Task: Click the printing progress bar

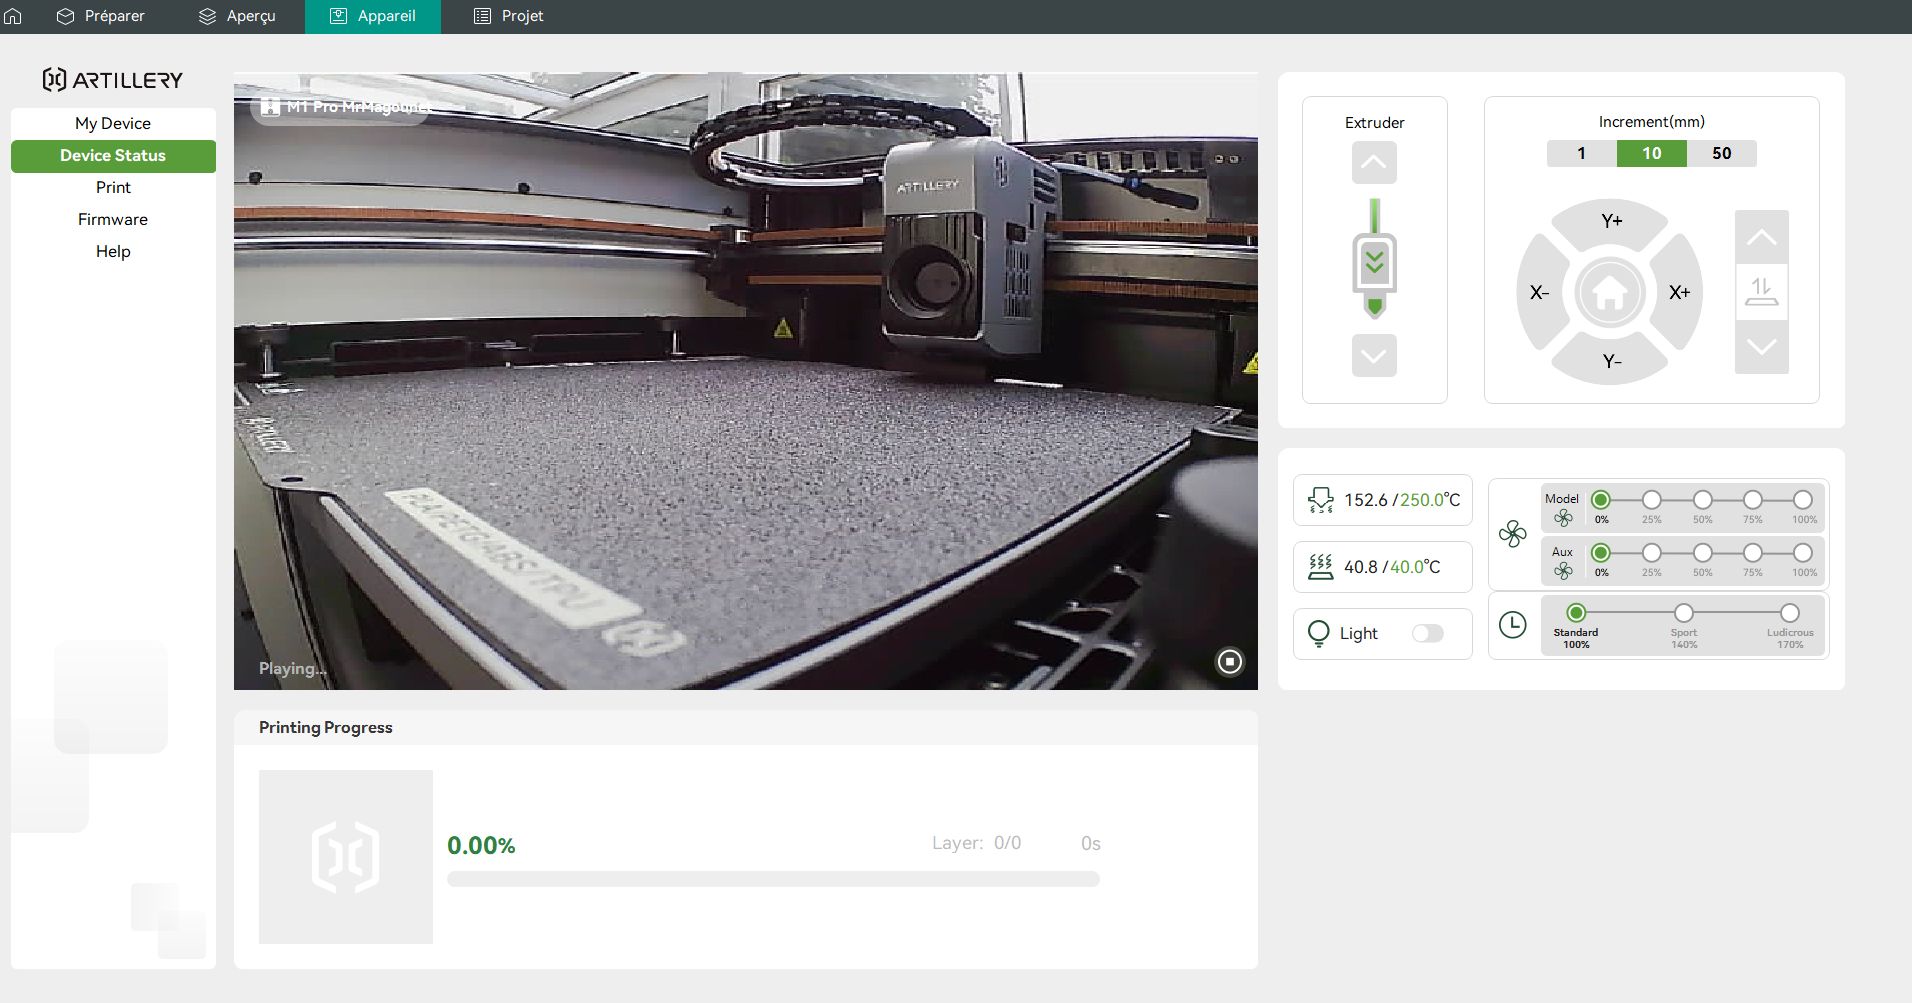Action: (x=773, y=879)
